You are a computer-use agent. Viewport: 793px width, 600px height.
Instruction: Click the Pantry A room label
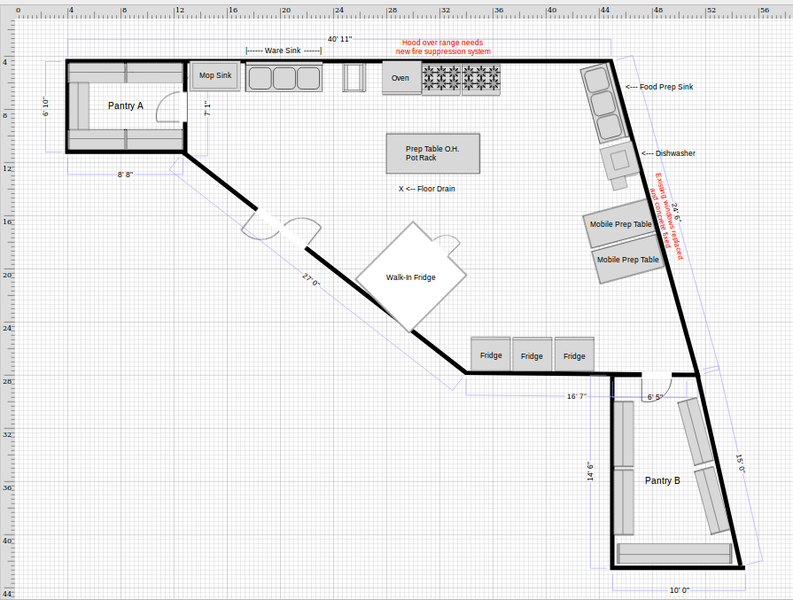[125, 105]
